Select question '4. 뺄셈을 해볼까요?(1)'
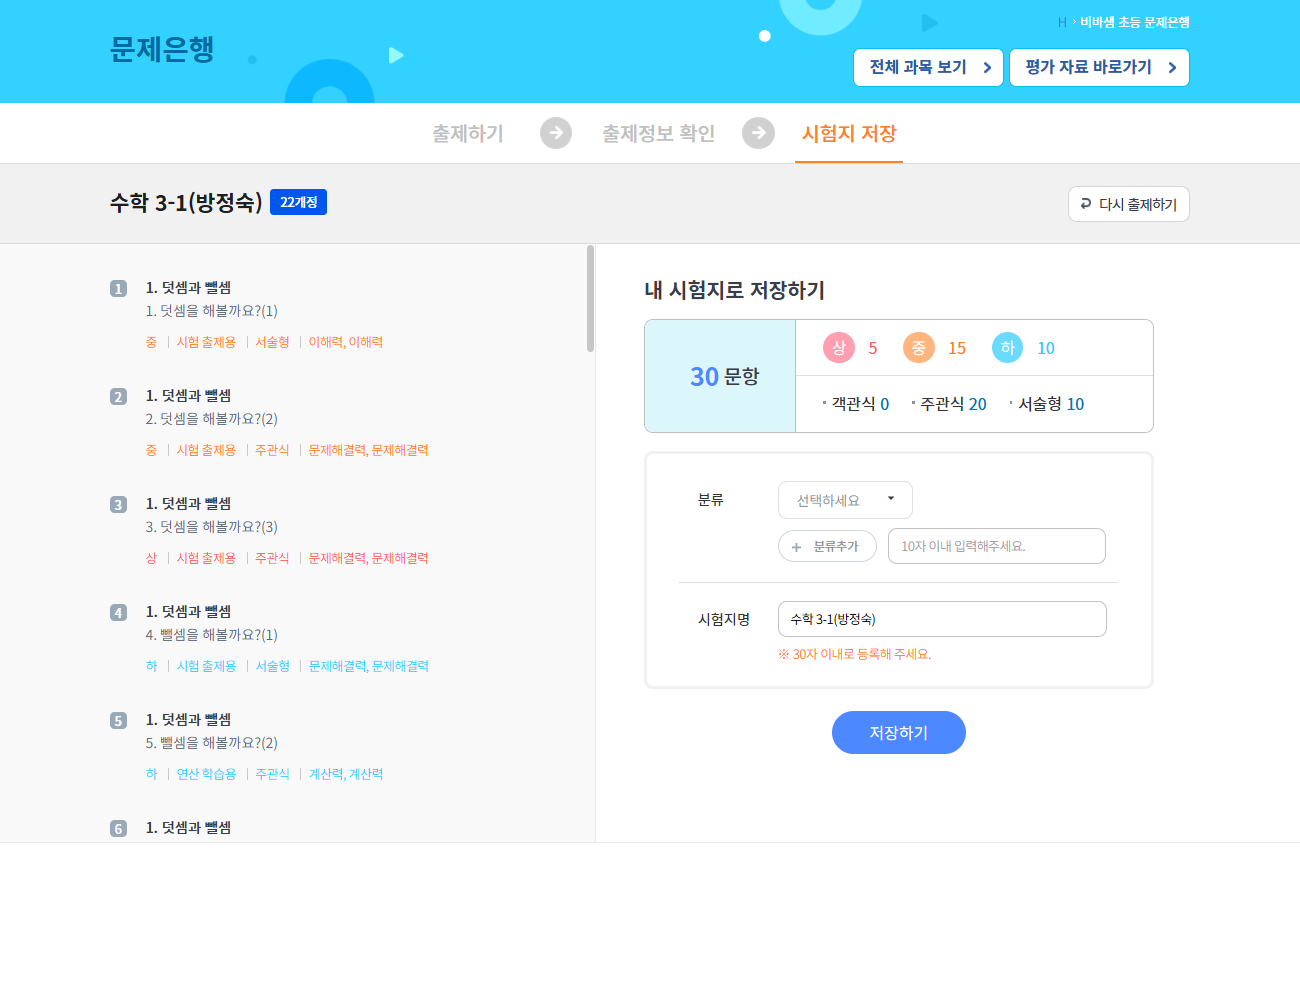Viewport: 1300px width, 1000px height. [x=212, y=635]
